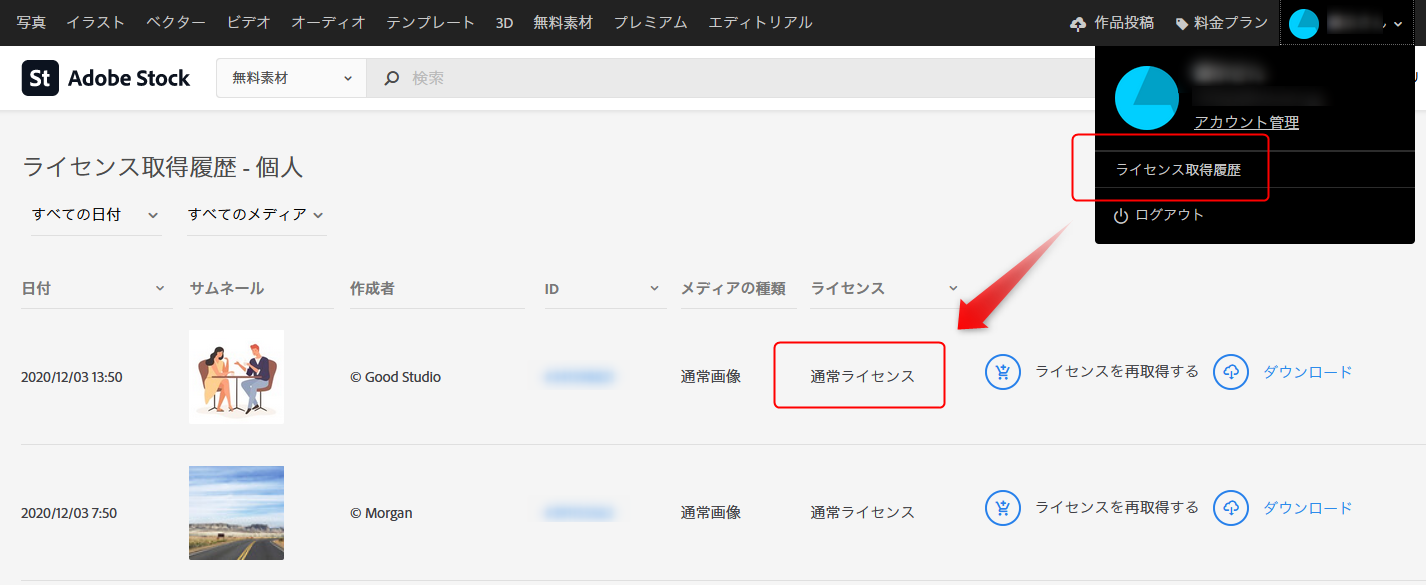Sort by the ライセンス column header
Screen dimensions: 1426x585
pos(885,288)
